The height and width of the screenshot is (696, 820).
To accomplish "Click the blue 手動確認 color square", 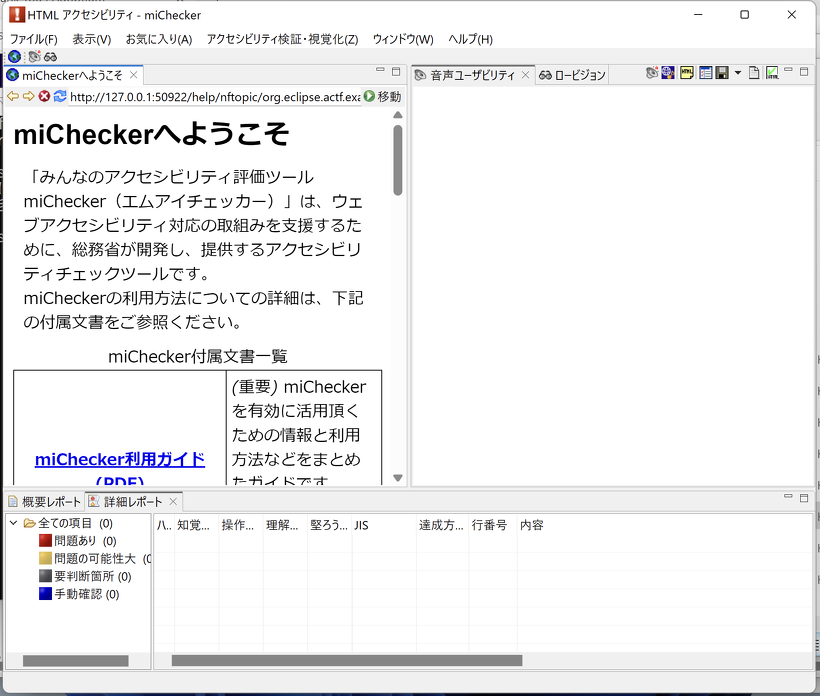I will coord(45,594).
